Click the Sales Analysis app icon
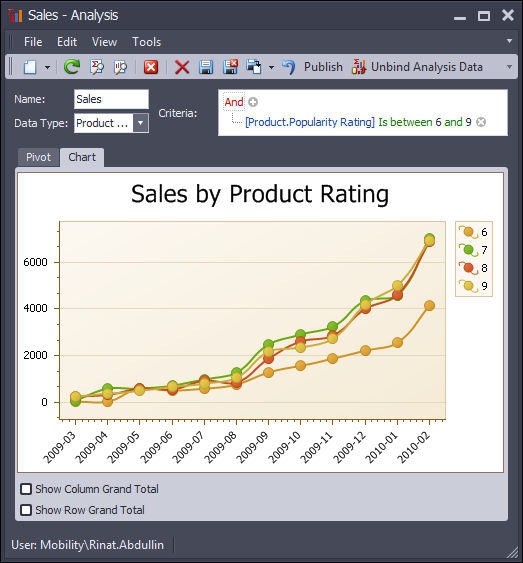This screenshot has width=523, height=563. (15, 15)
